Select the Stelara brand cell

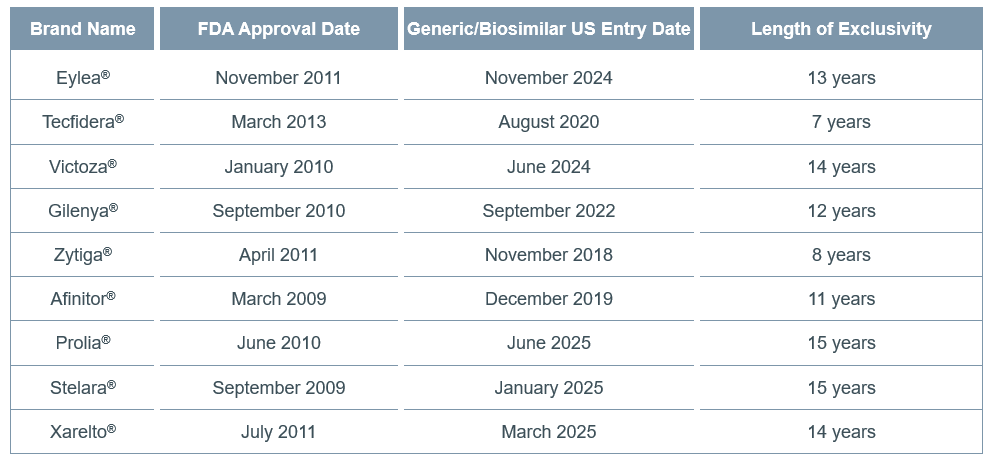coord(82,388)
